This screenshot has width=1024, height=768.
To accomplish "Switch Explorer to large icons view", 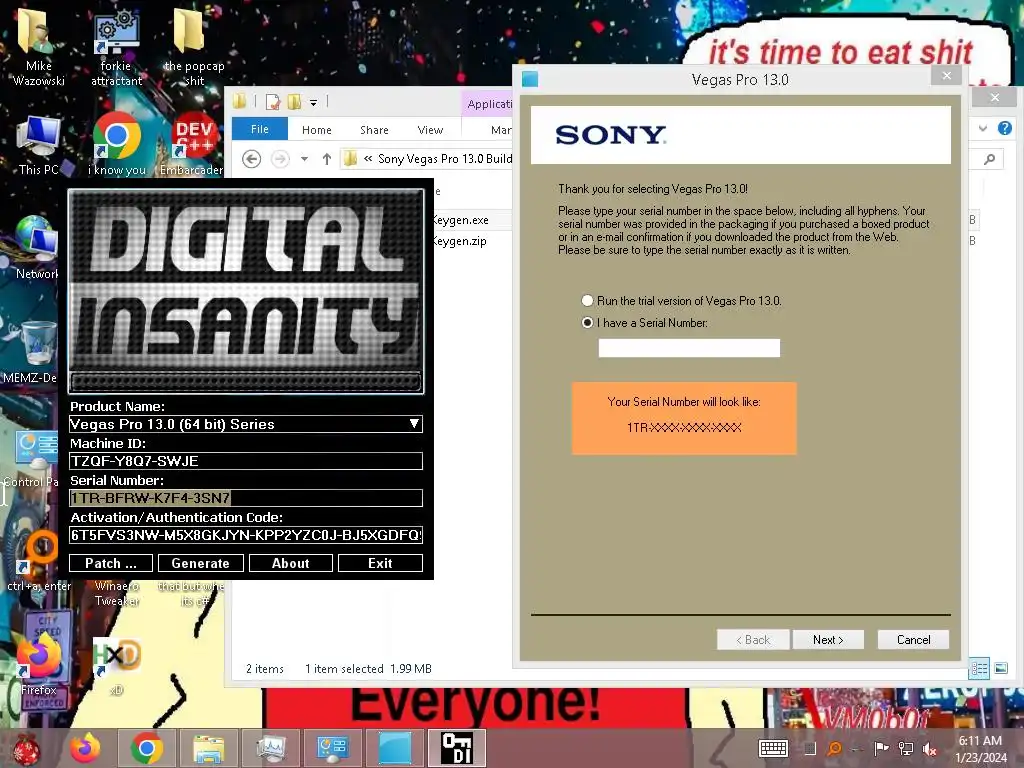I will [x=1000, y=668].
